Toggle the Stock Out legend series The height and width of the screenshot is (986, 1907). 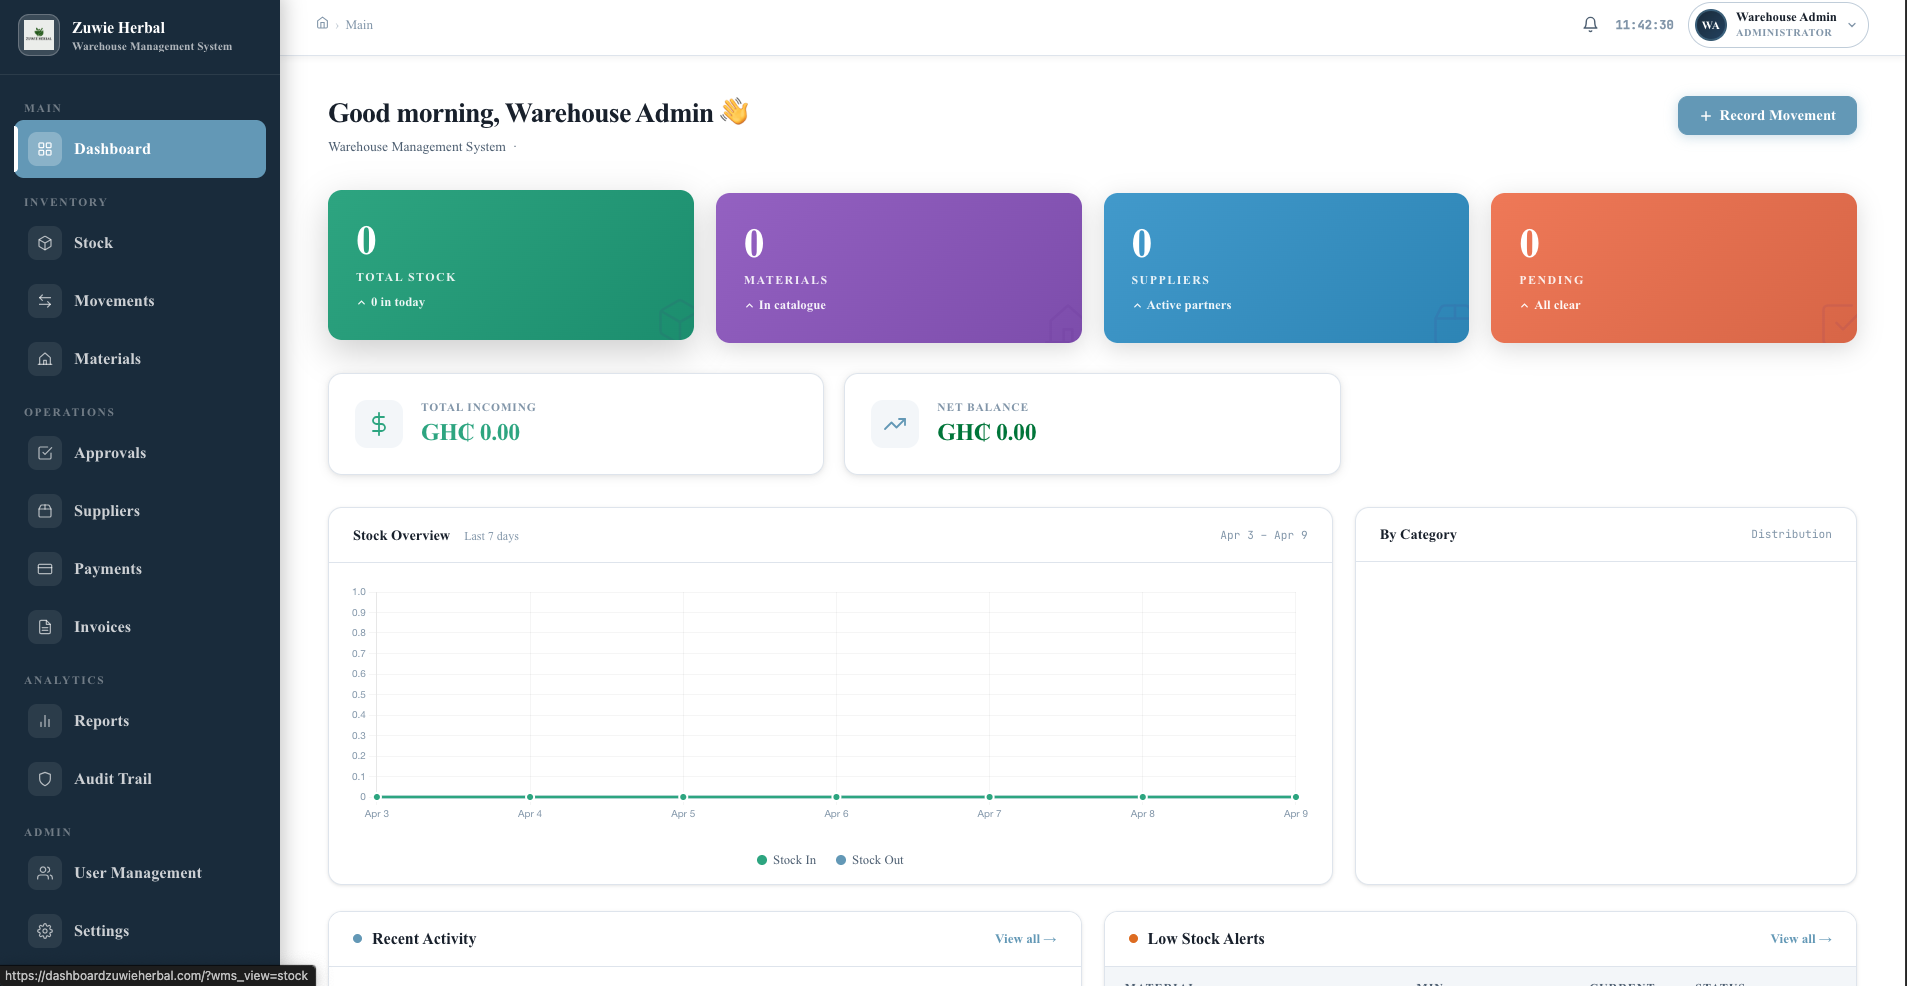[870, 860]
